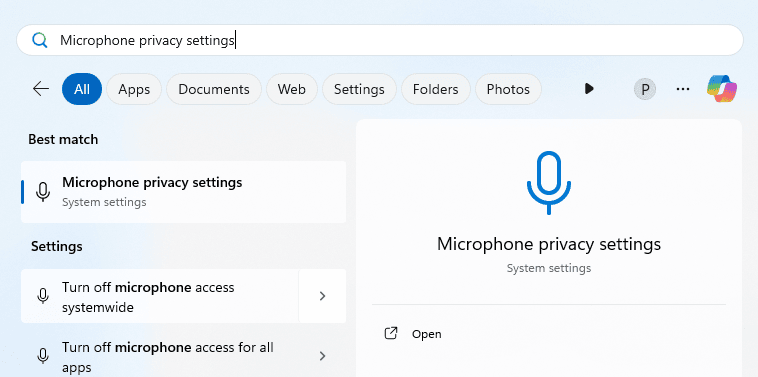Open Microphone privacy settings best match

tap(183, 192)
